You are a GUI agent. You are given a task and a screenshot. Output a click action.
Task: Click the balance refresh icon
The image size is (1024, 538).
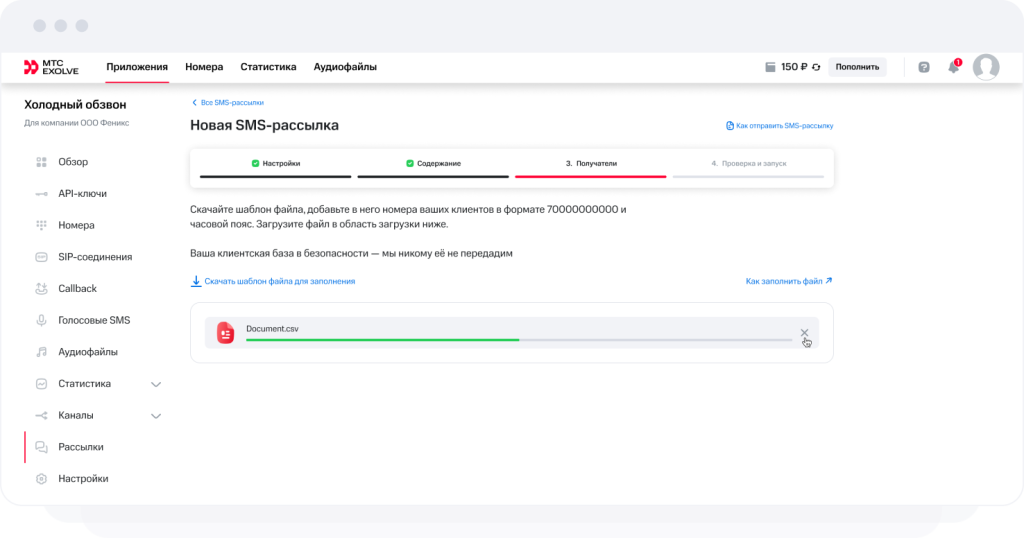[816, 67]
